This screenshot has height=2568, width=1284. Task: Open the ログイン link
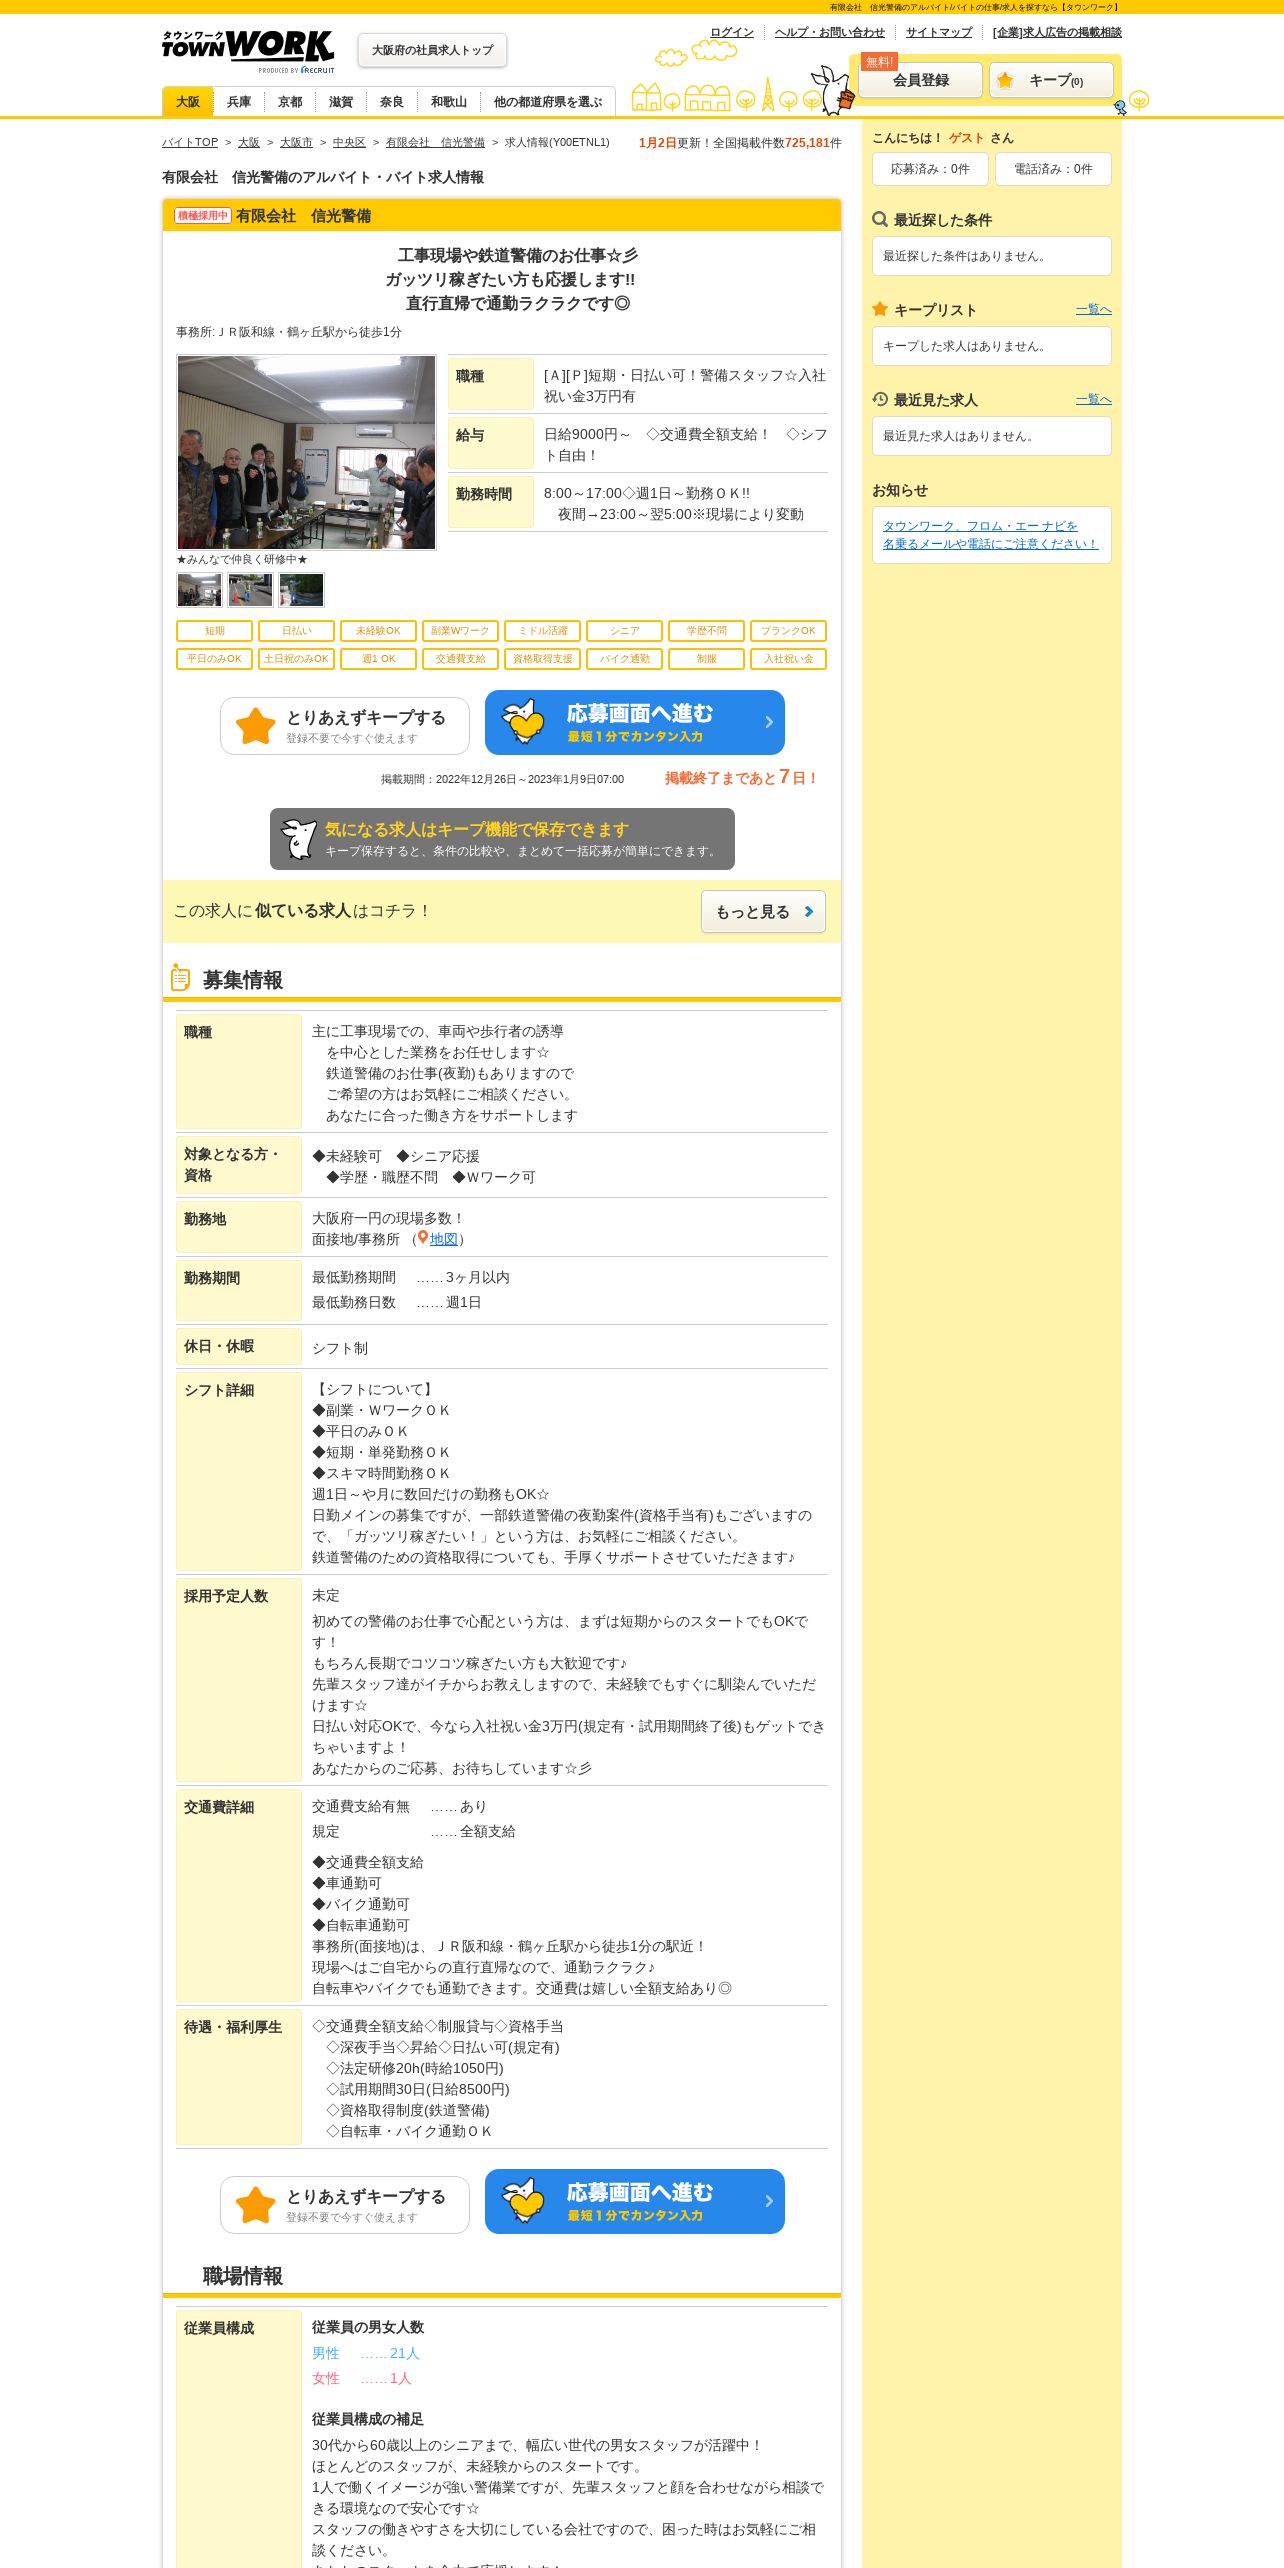coord(732,32)
